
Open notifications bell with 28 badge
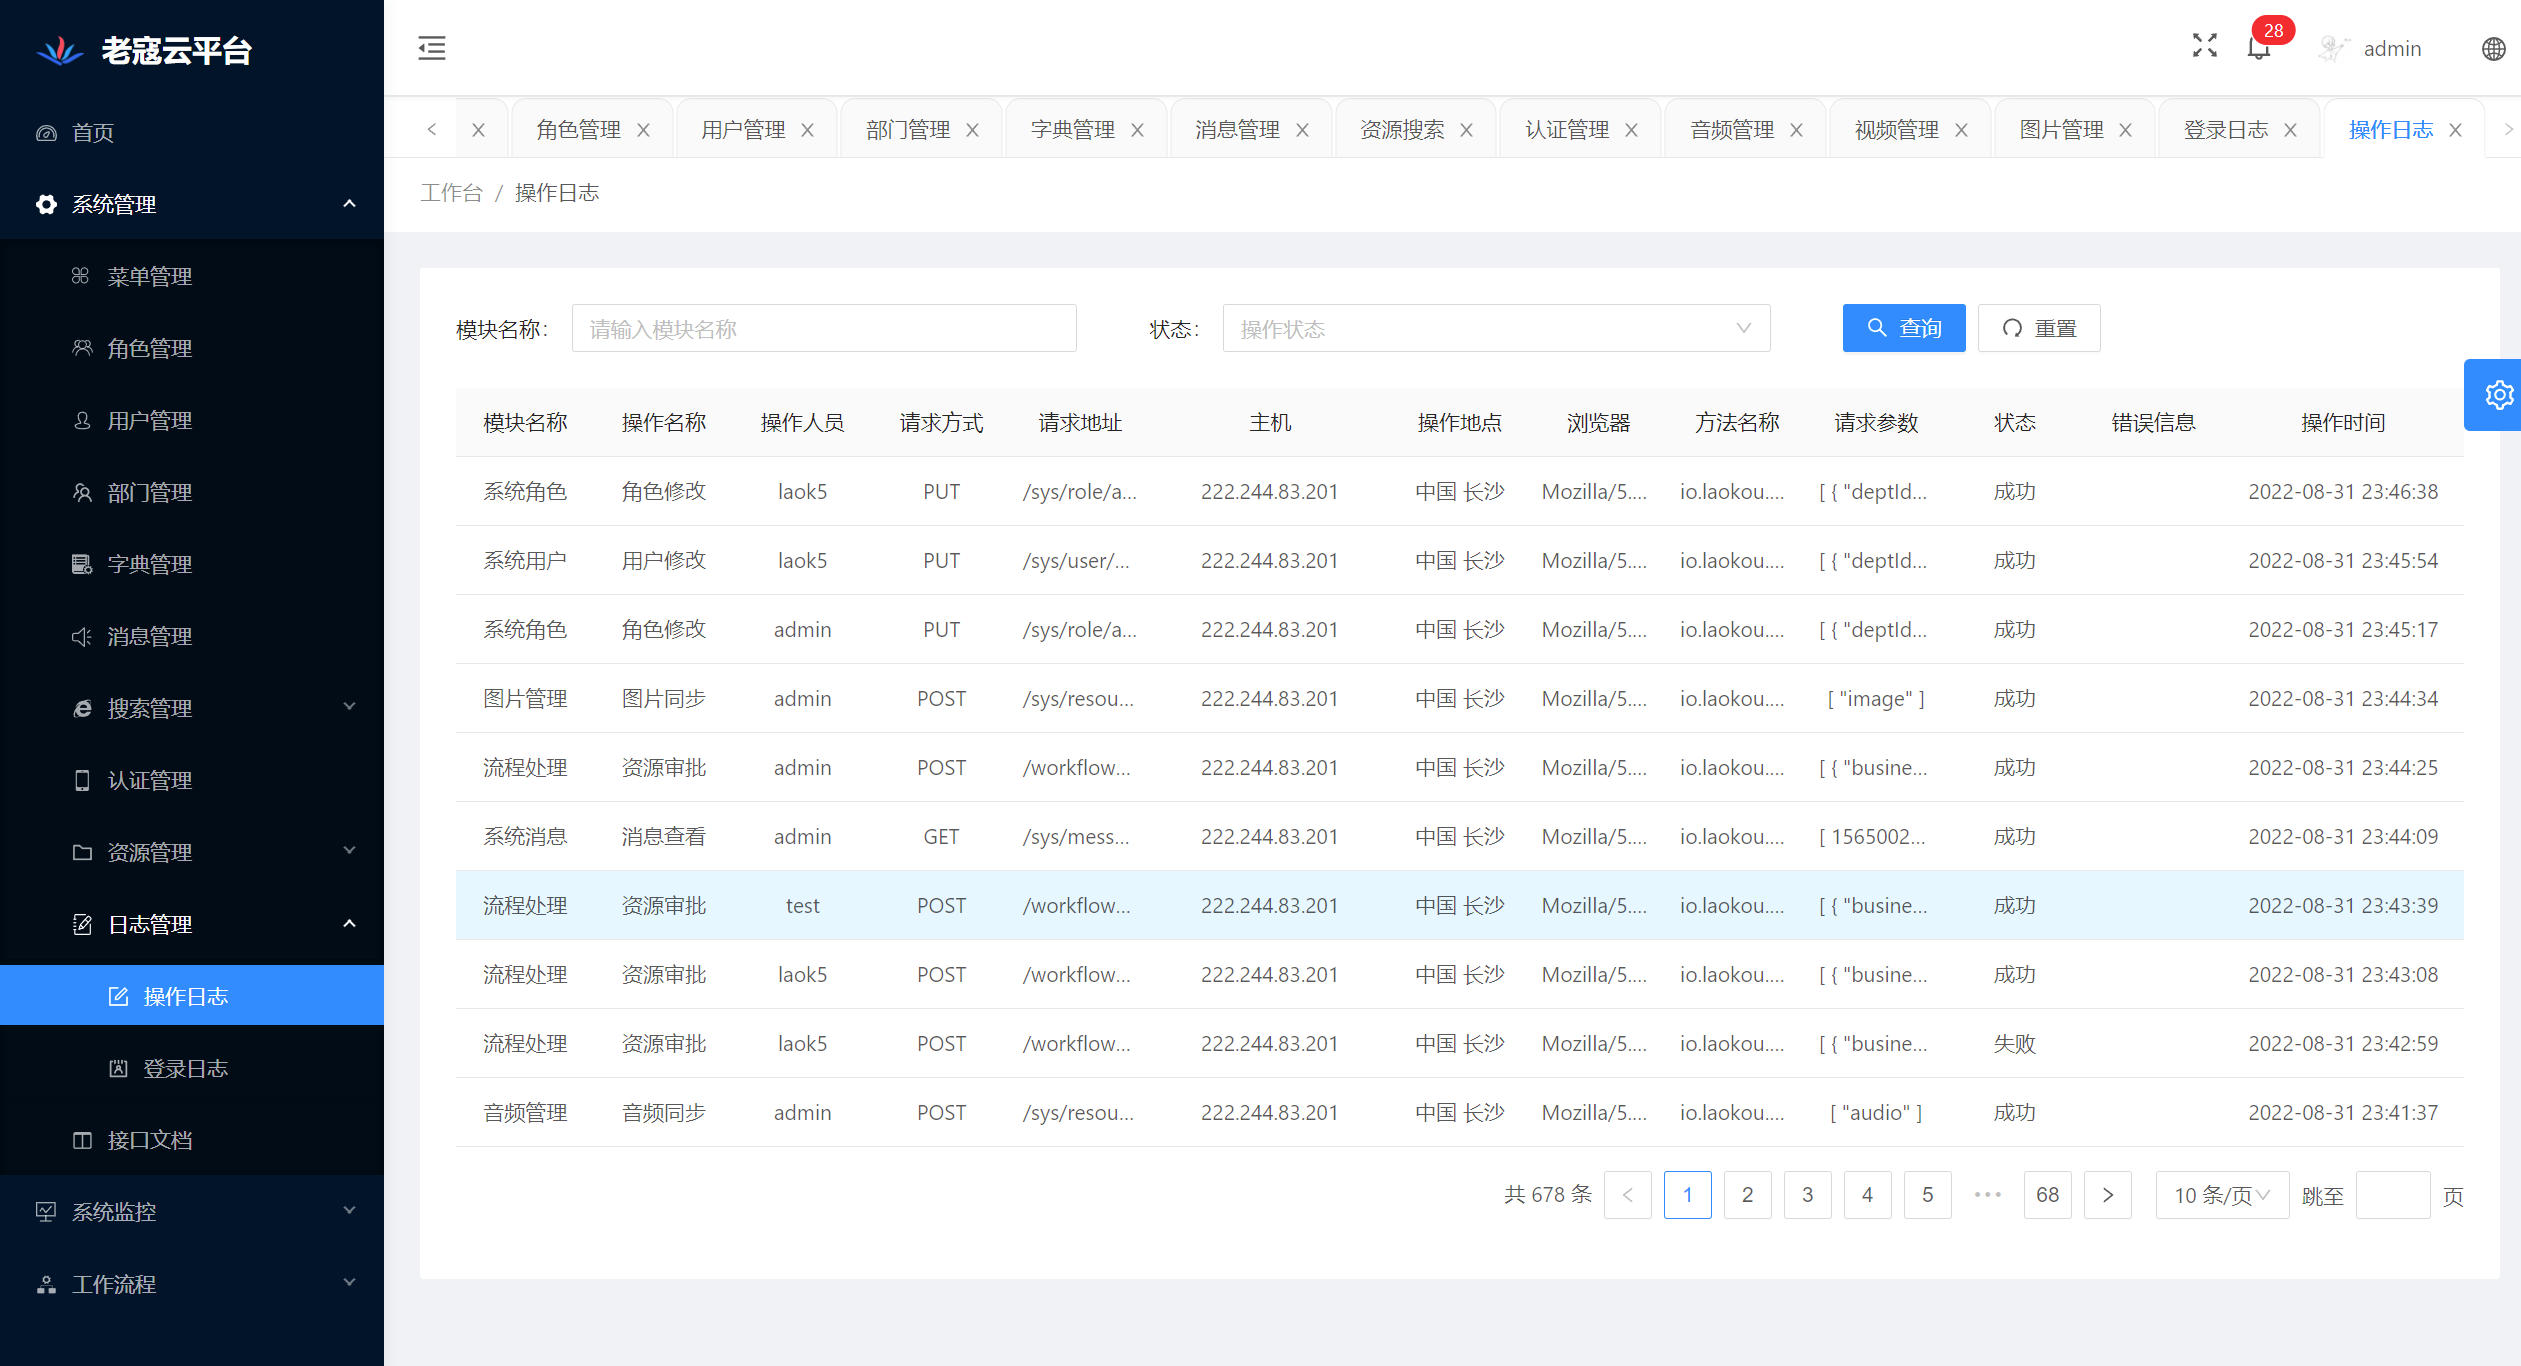pyautogui.click(x=2258, y=48)
